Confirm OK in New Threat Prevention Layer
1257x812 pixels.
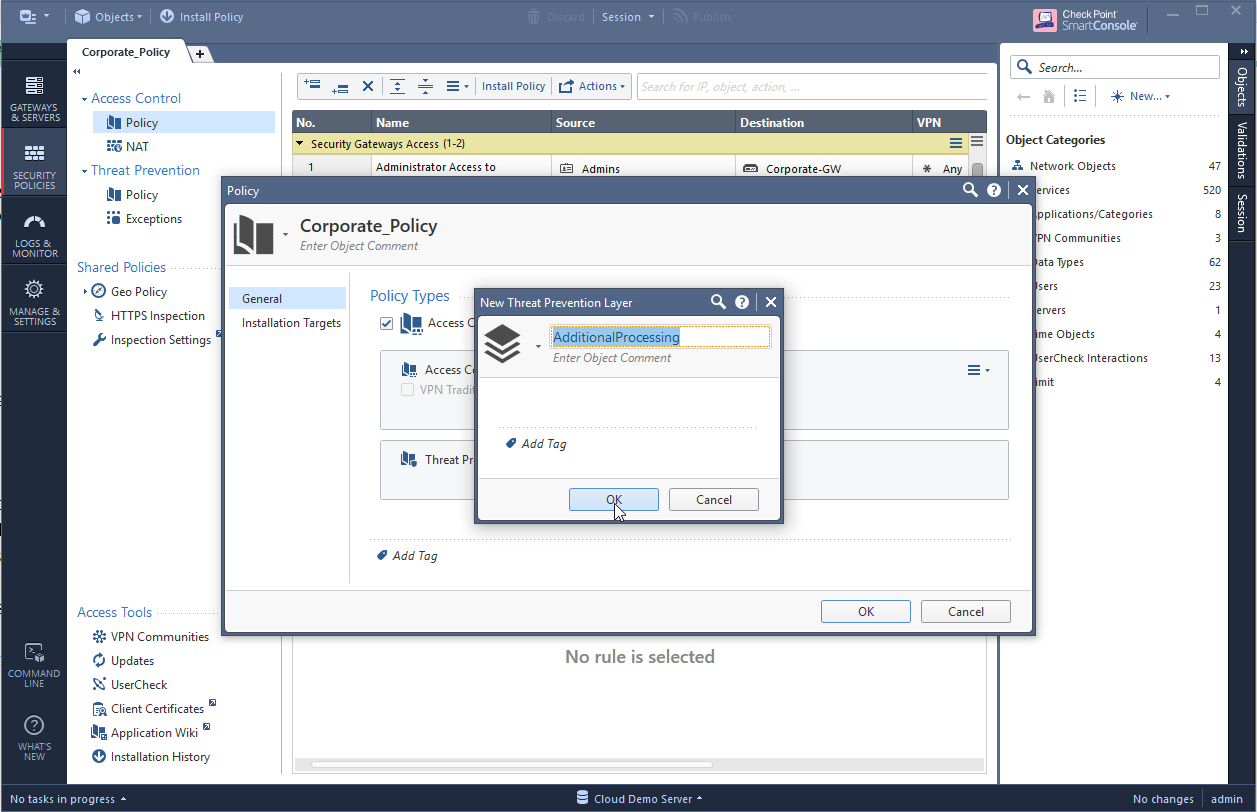(x=614, y=499)
